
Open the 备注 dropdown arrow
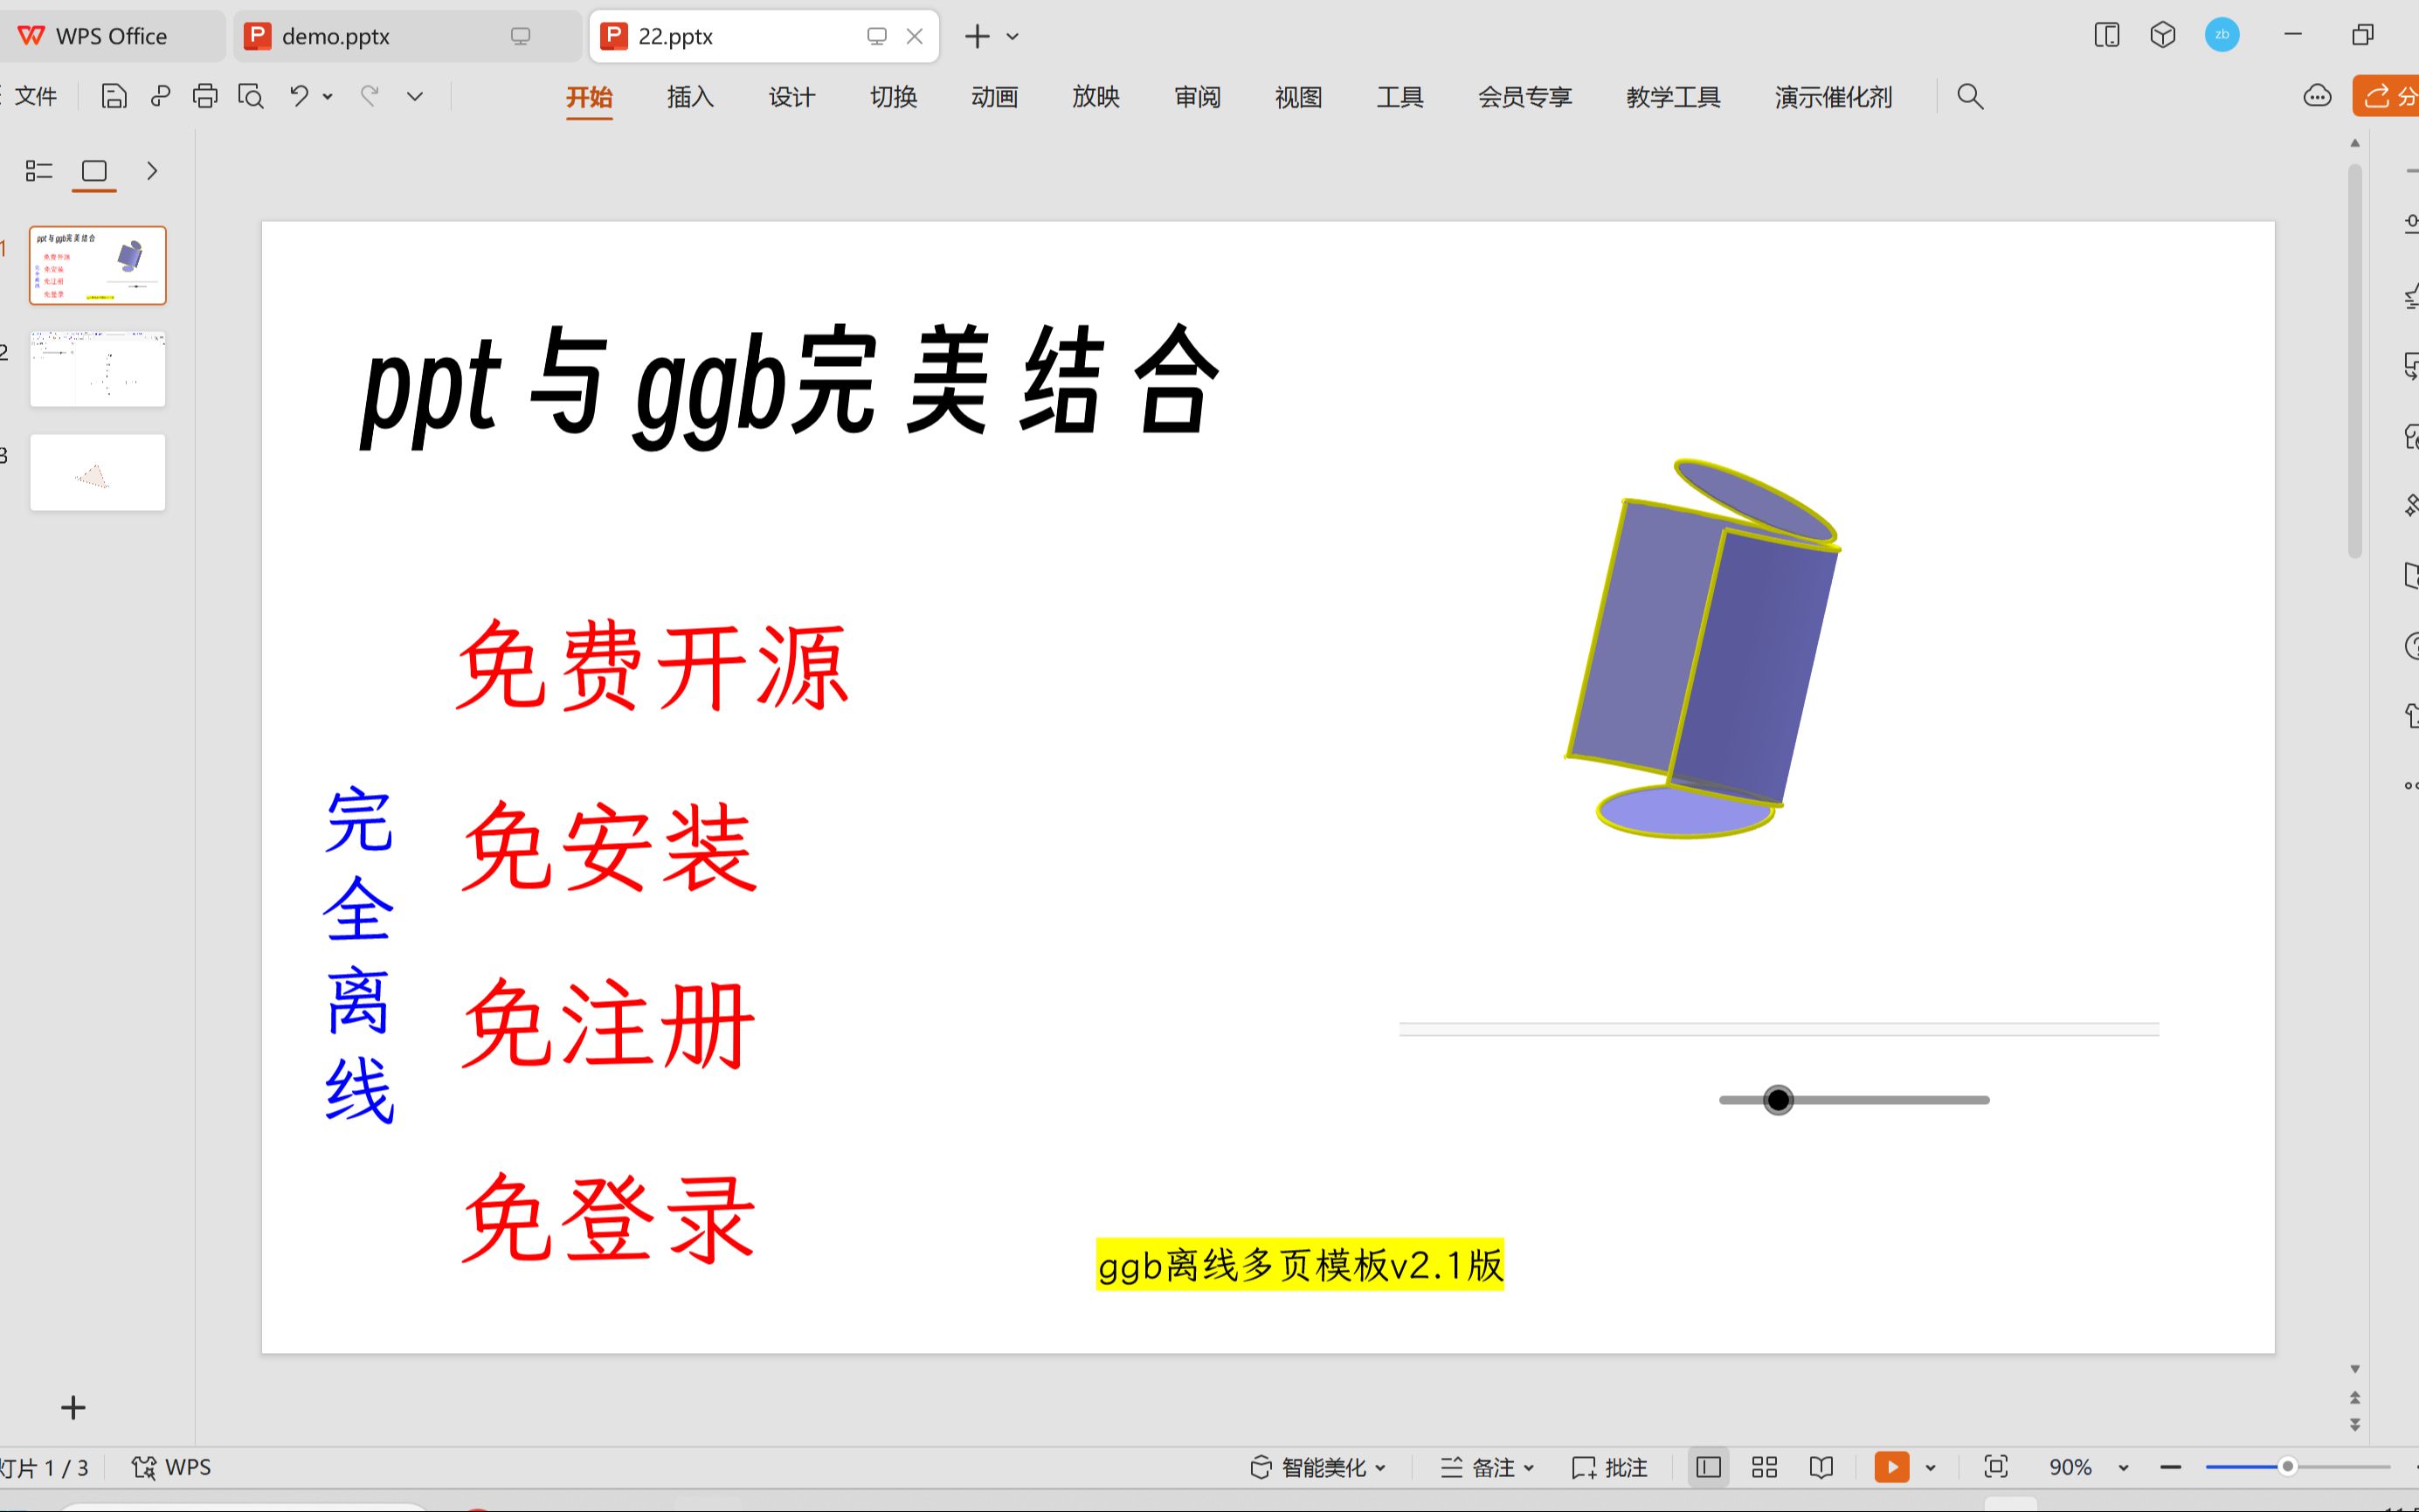coord(1528,1468)
